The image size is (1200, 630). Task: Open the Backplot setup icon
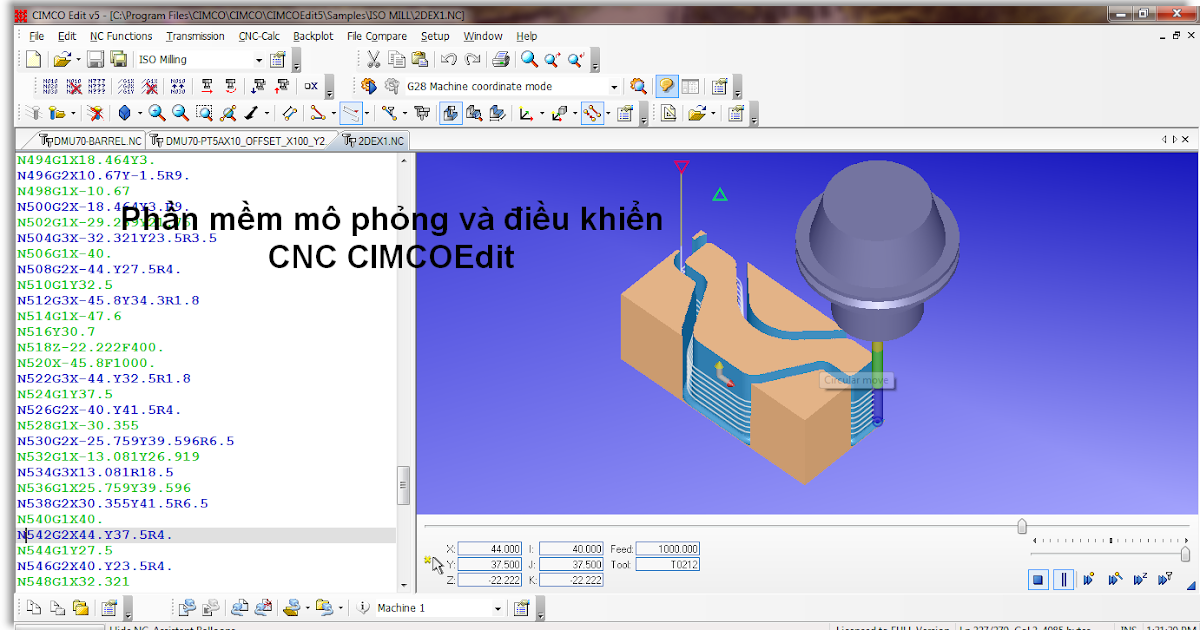coord(622,113)
